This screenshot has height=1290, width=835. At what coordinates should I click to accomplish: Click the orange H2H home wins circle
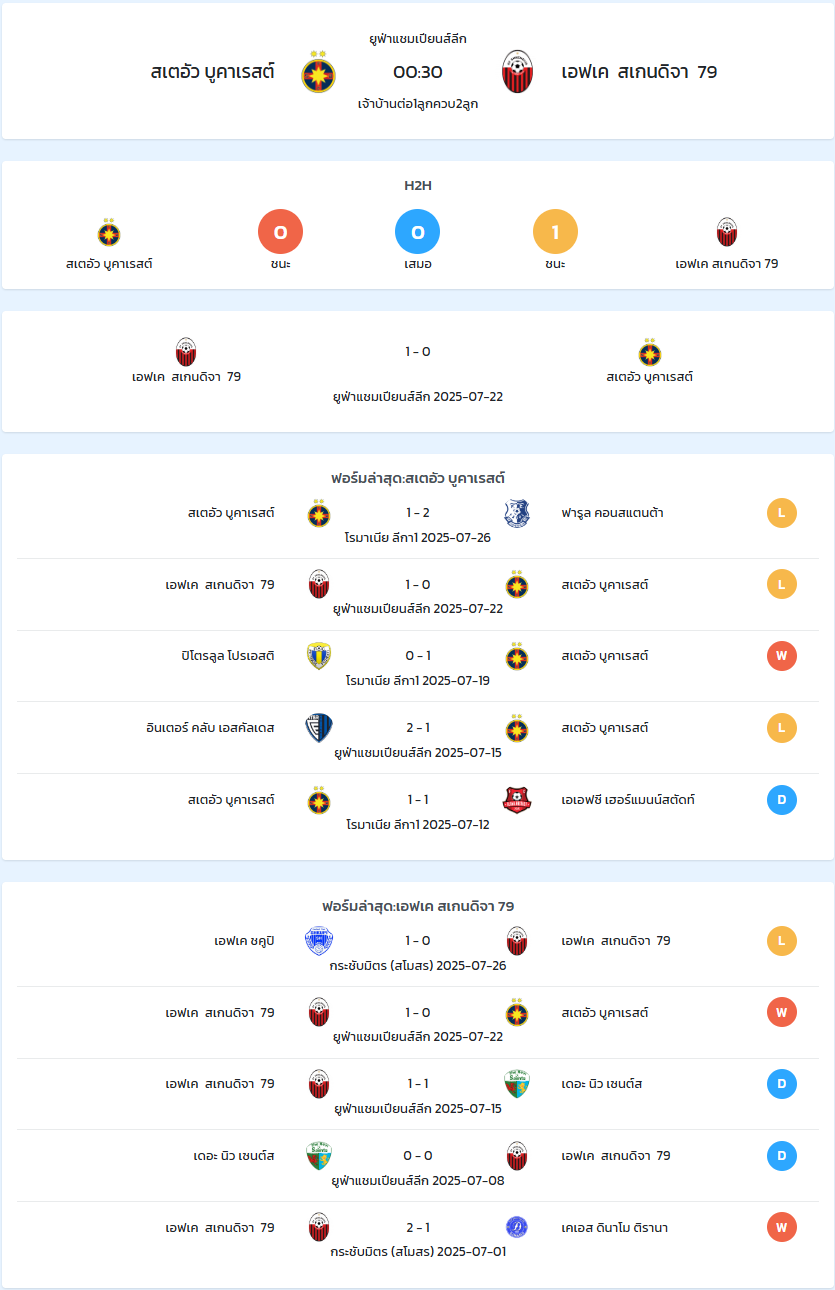point(280,232)
